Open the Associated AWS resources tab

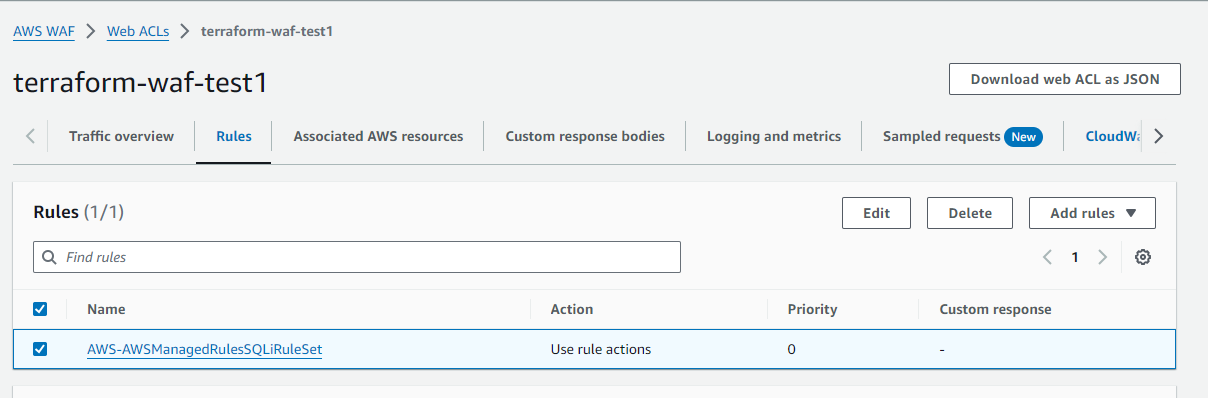coord(378,136)
